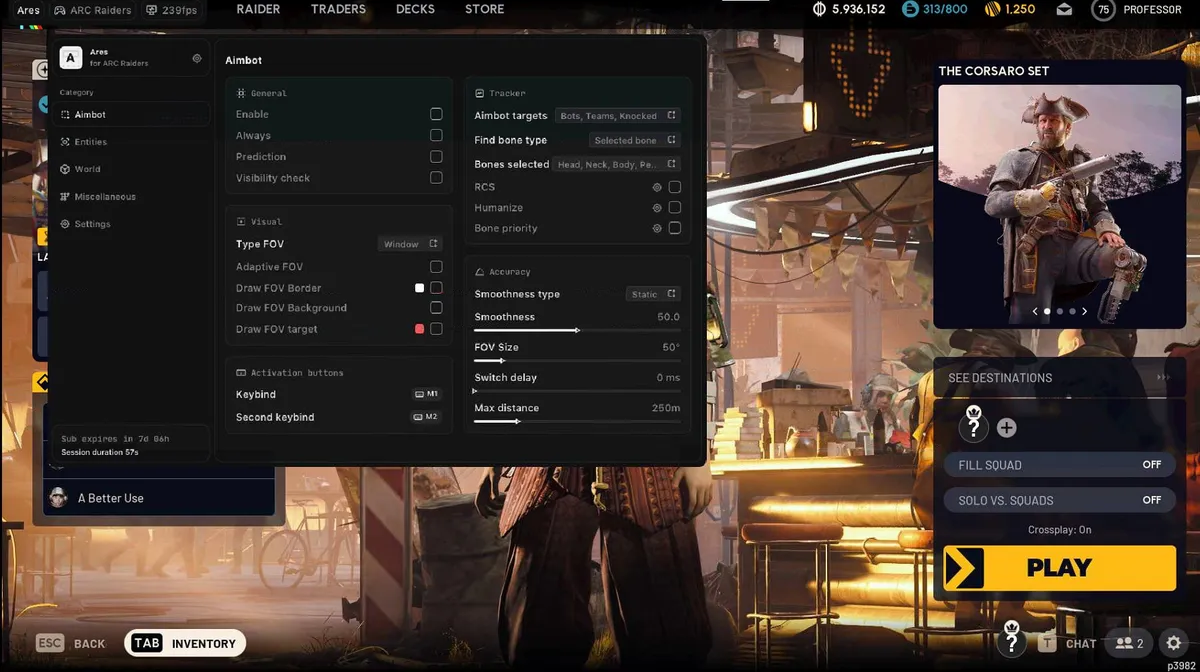Toggle Fill Squad OFF switch
1200x672 pixels.
pos(1059,465)
